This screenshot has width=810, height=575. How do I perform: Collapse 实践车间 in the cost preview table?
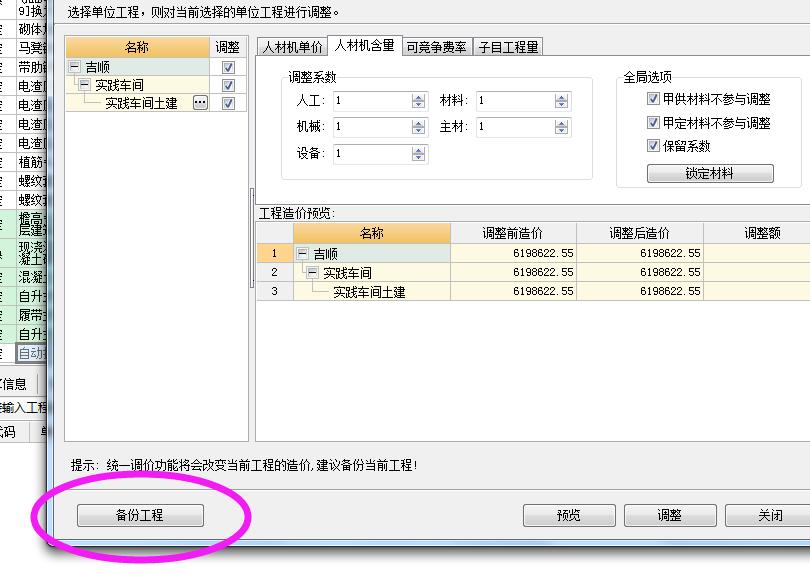(x=313, y=273)
